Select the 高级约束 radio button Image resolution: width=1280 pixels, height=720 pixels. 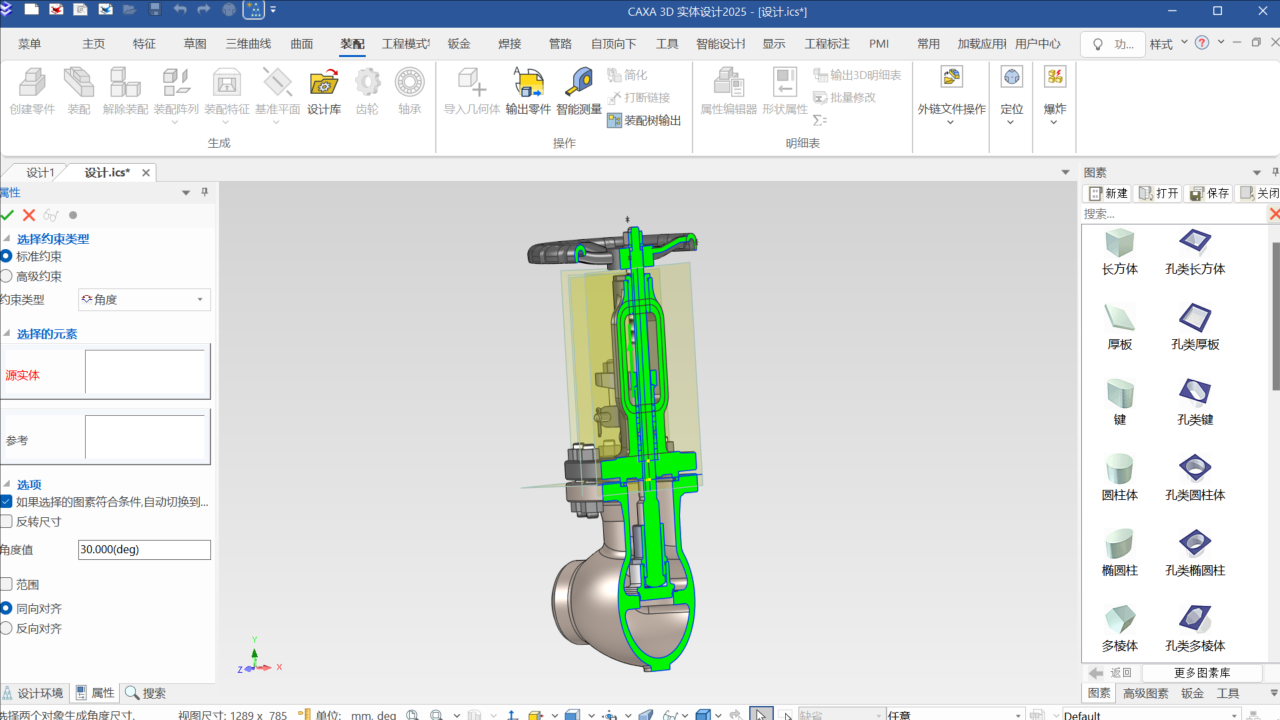(7, 277)
